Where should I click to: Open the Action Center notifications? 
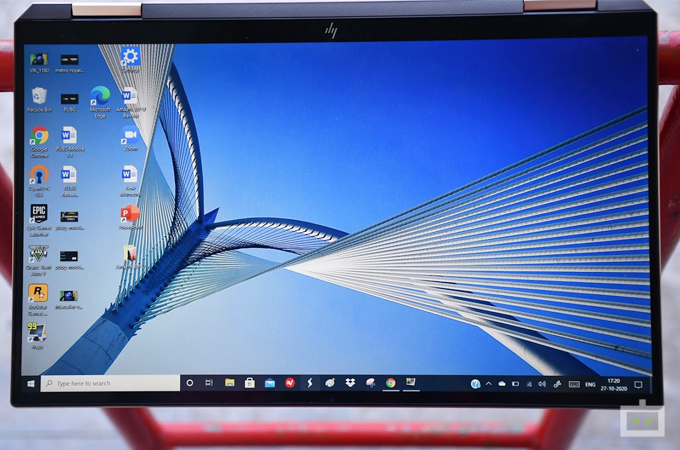click(638, 385)
